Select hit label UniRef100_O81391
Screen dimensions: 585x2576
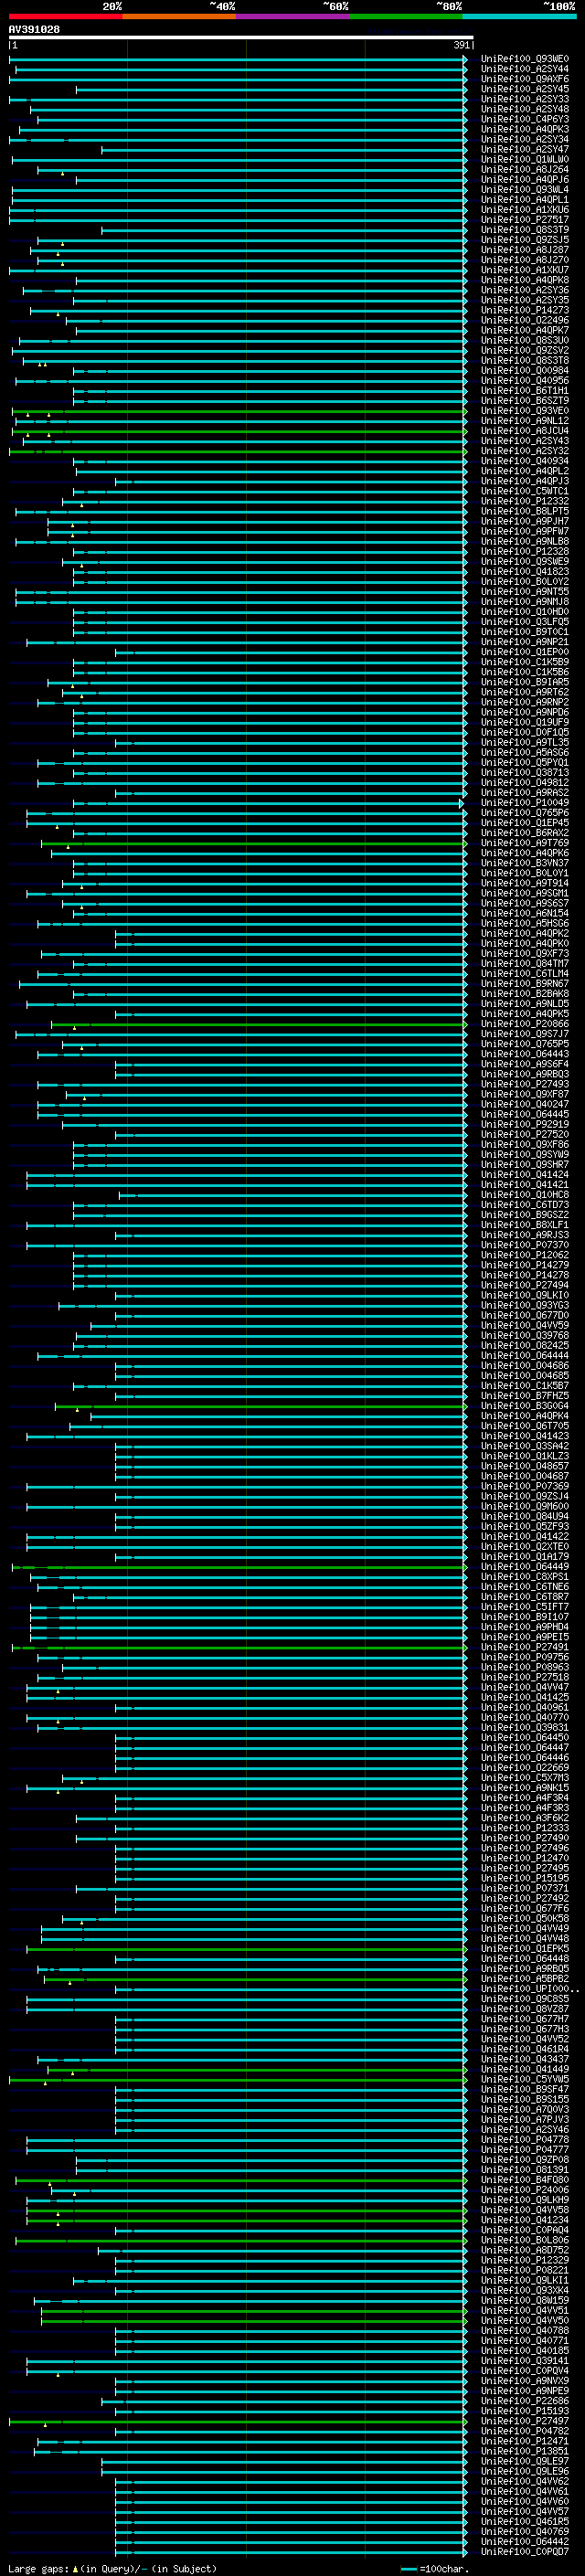tap(525, 2170)
